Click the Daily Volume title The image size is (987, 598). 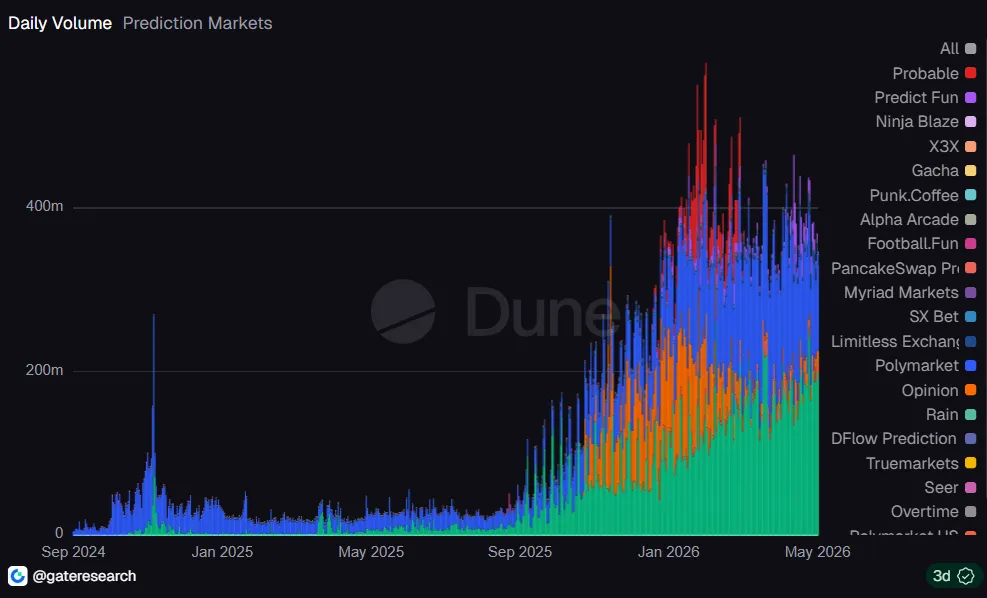pyautogui.click(x=60, y=23)
